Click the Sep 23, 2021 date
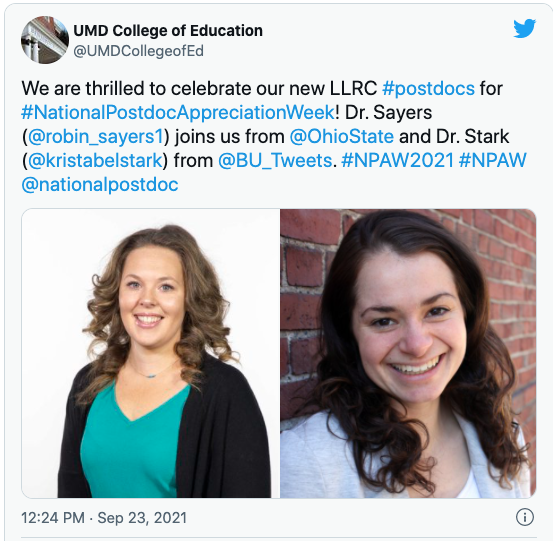Image resolution: width=553 pixels, height=541 pixels. tap(142, 518)
